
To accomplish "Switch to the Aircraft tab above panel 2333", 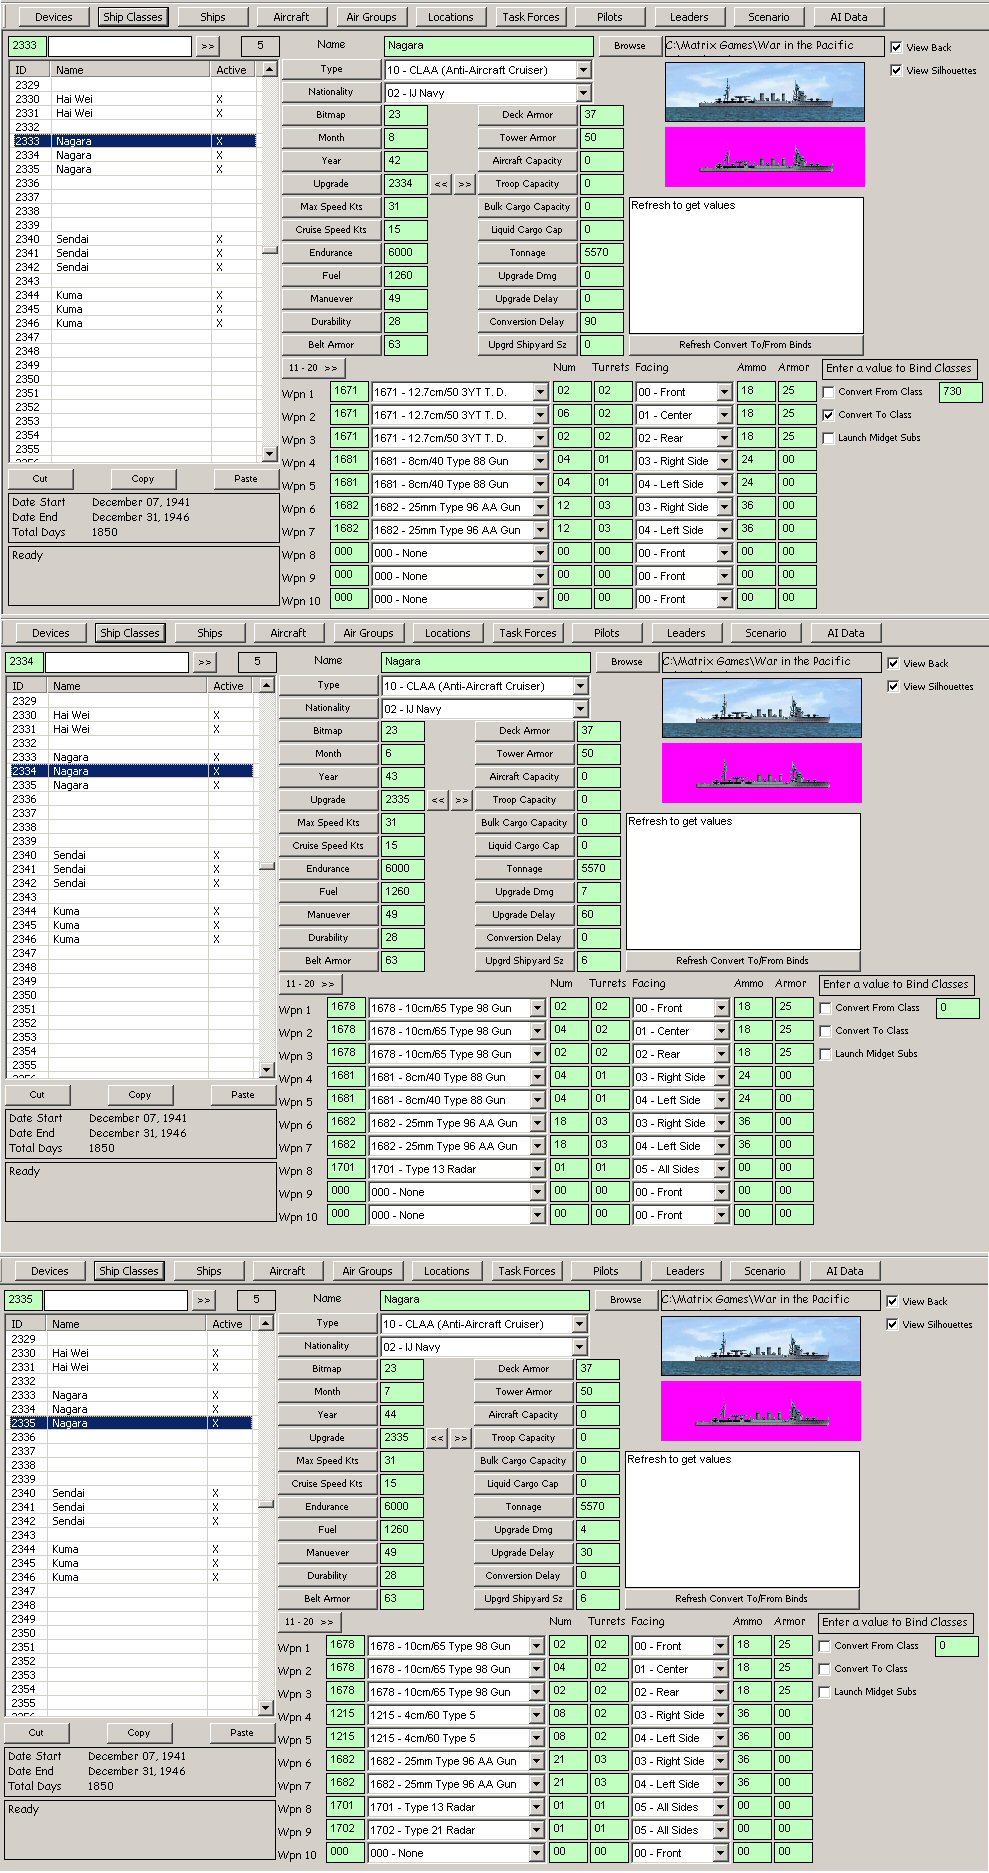I will click(x=291, y=17).
